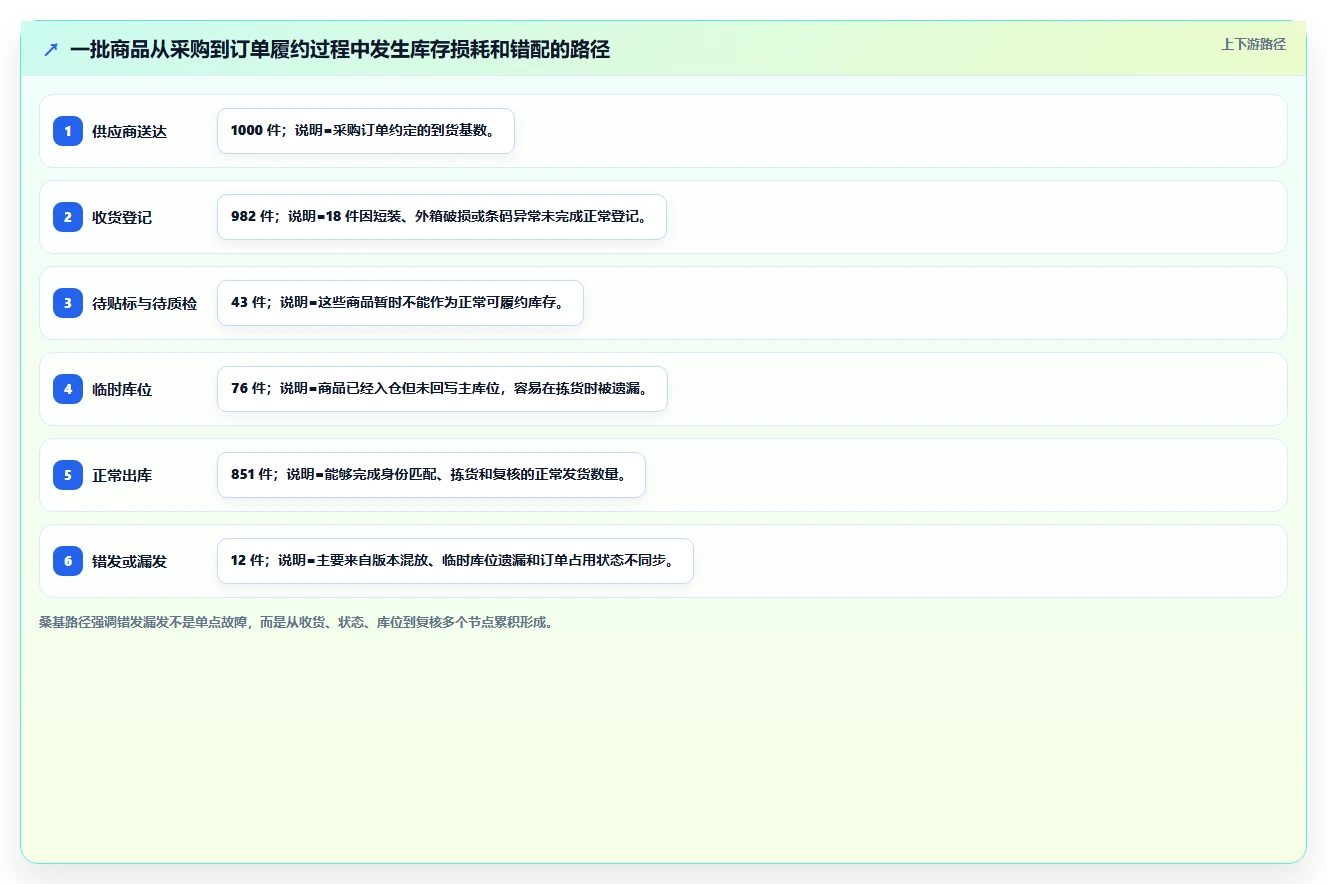Click step number badge 5
This screenshot has width=1327, height=884.
pos(68,475)
